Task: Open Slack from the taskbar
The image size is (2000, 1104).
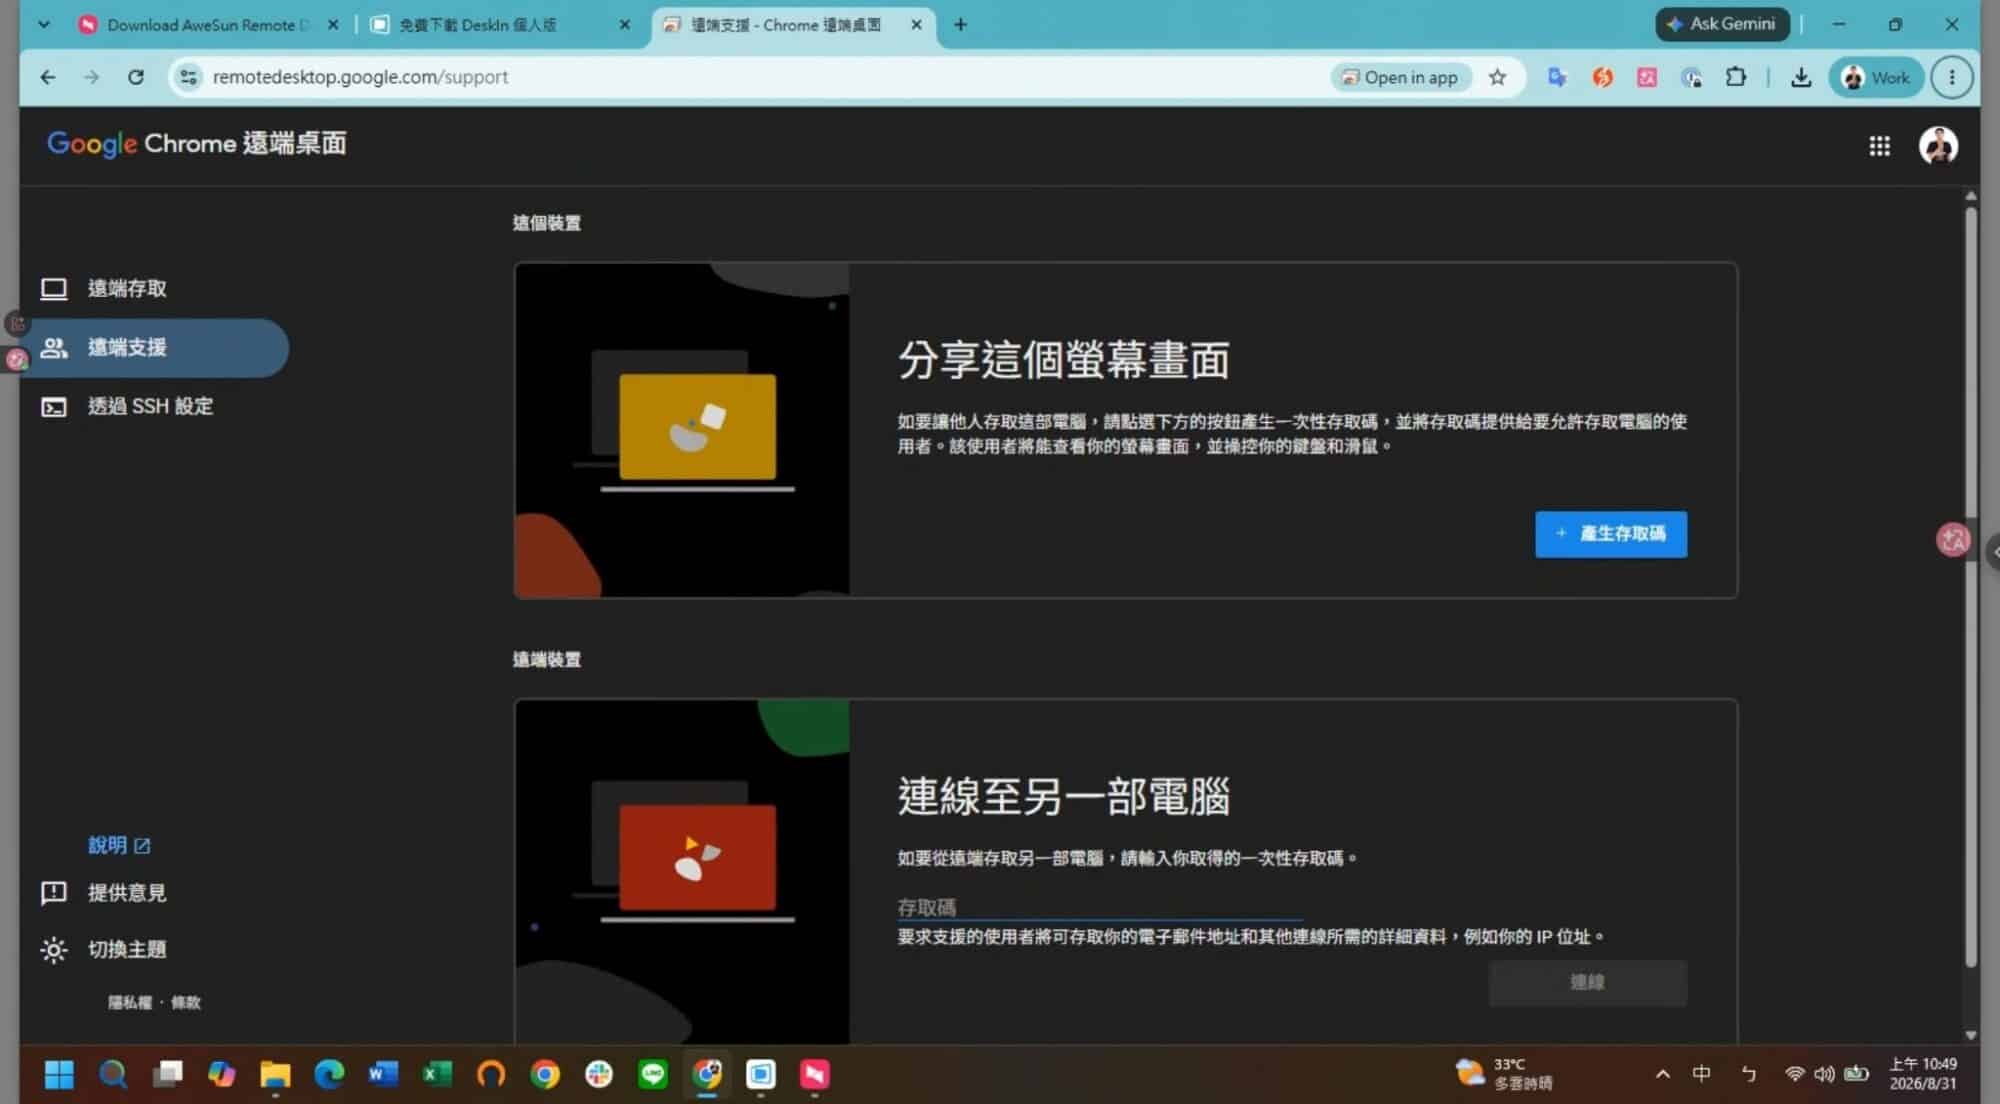Action: (x=599, y=1074)
